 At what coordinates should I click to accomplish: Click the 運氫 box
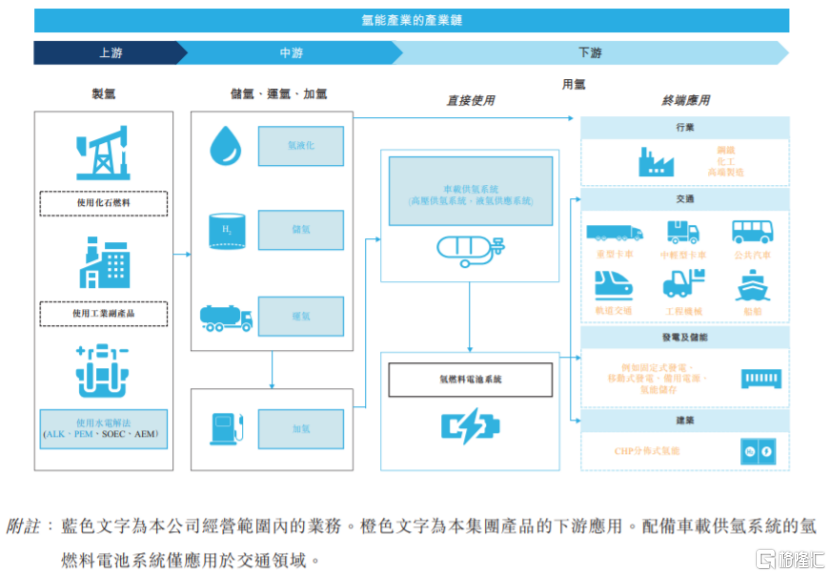[x=301, y=316]
